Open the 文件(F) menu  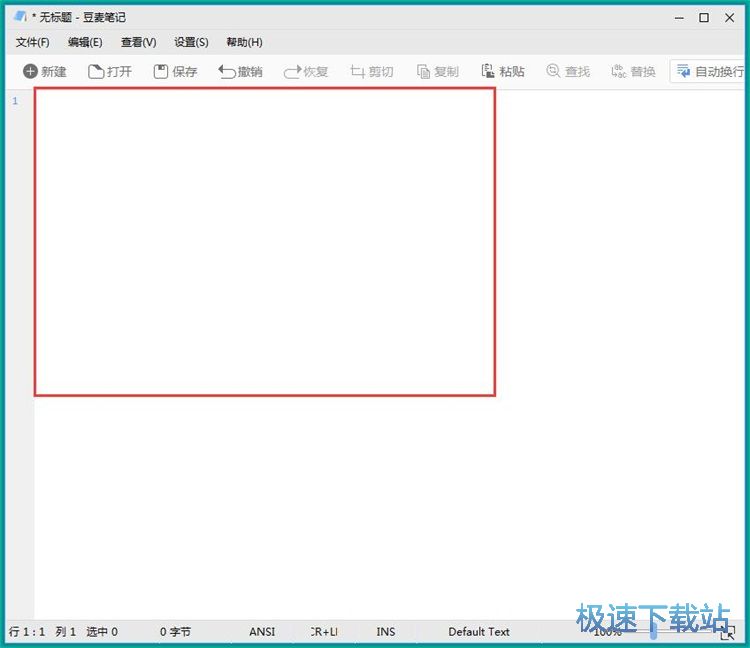coord(33,42)
